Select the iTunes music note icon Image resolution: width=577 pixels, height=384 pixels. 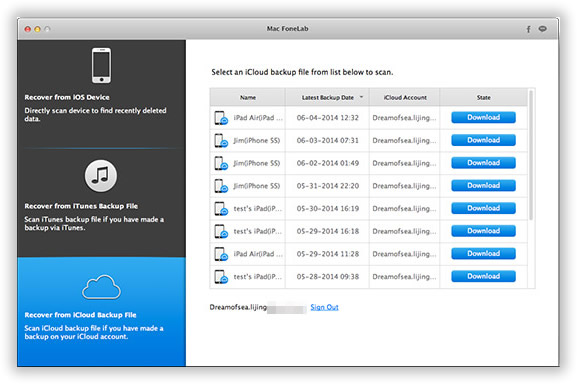coord(101,176)
